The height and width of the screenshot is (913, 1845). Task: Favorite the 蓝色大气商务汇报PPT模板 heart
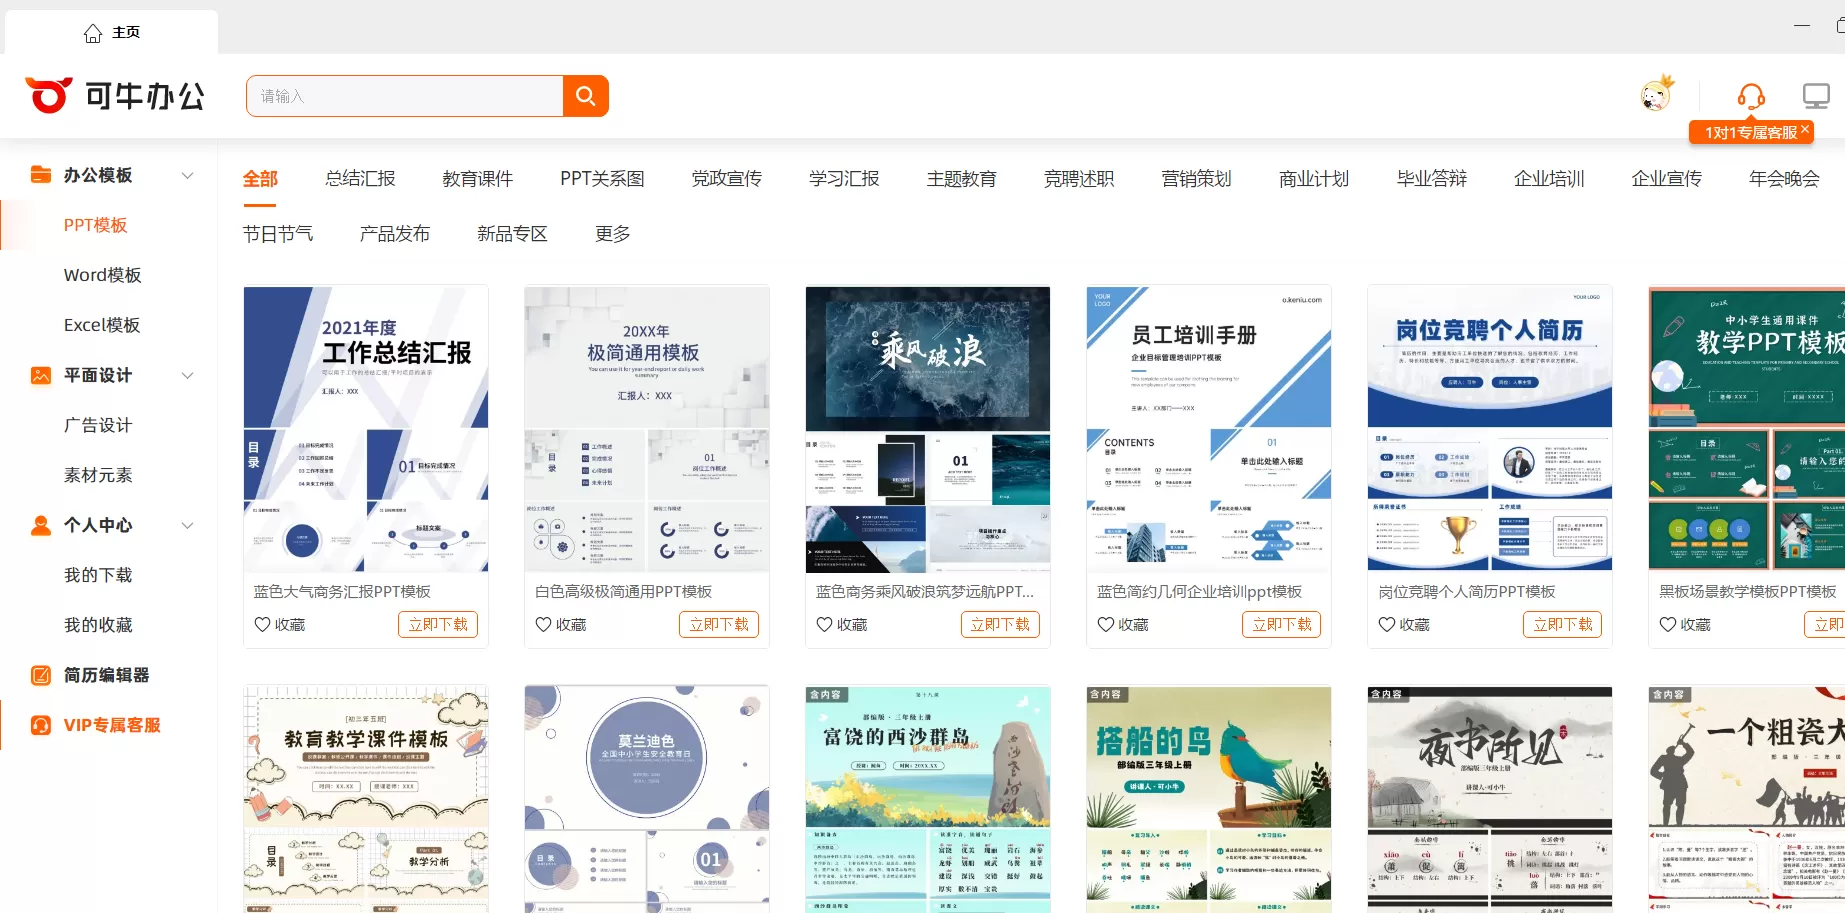263,624
